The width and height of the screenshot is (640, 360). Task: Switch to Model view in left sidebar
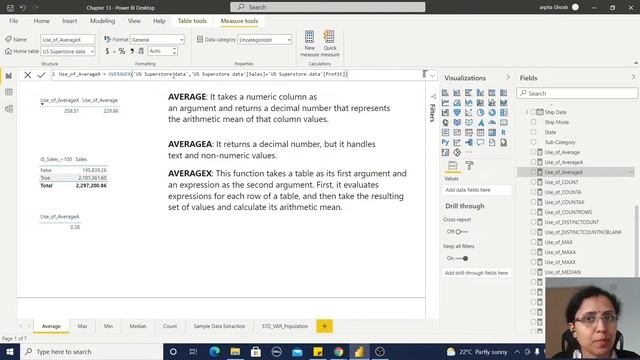[x=9, y=109]
